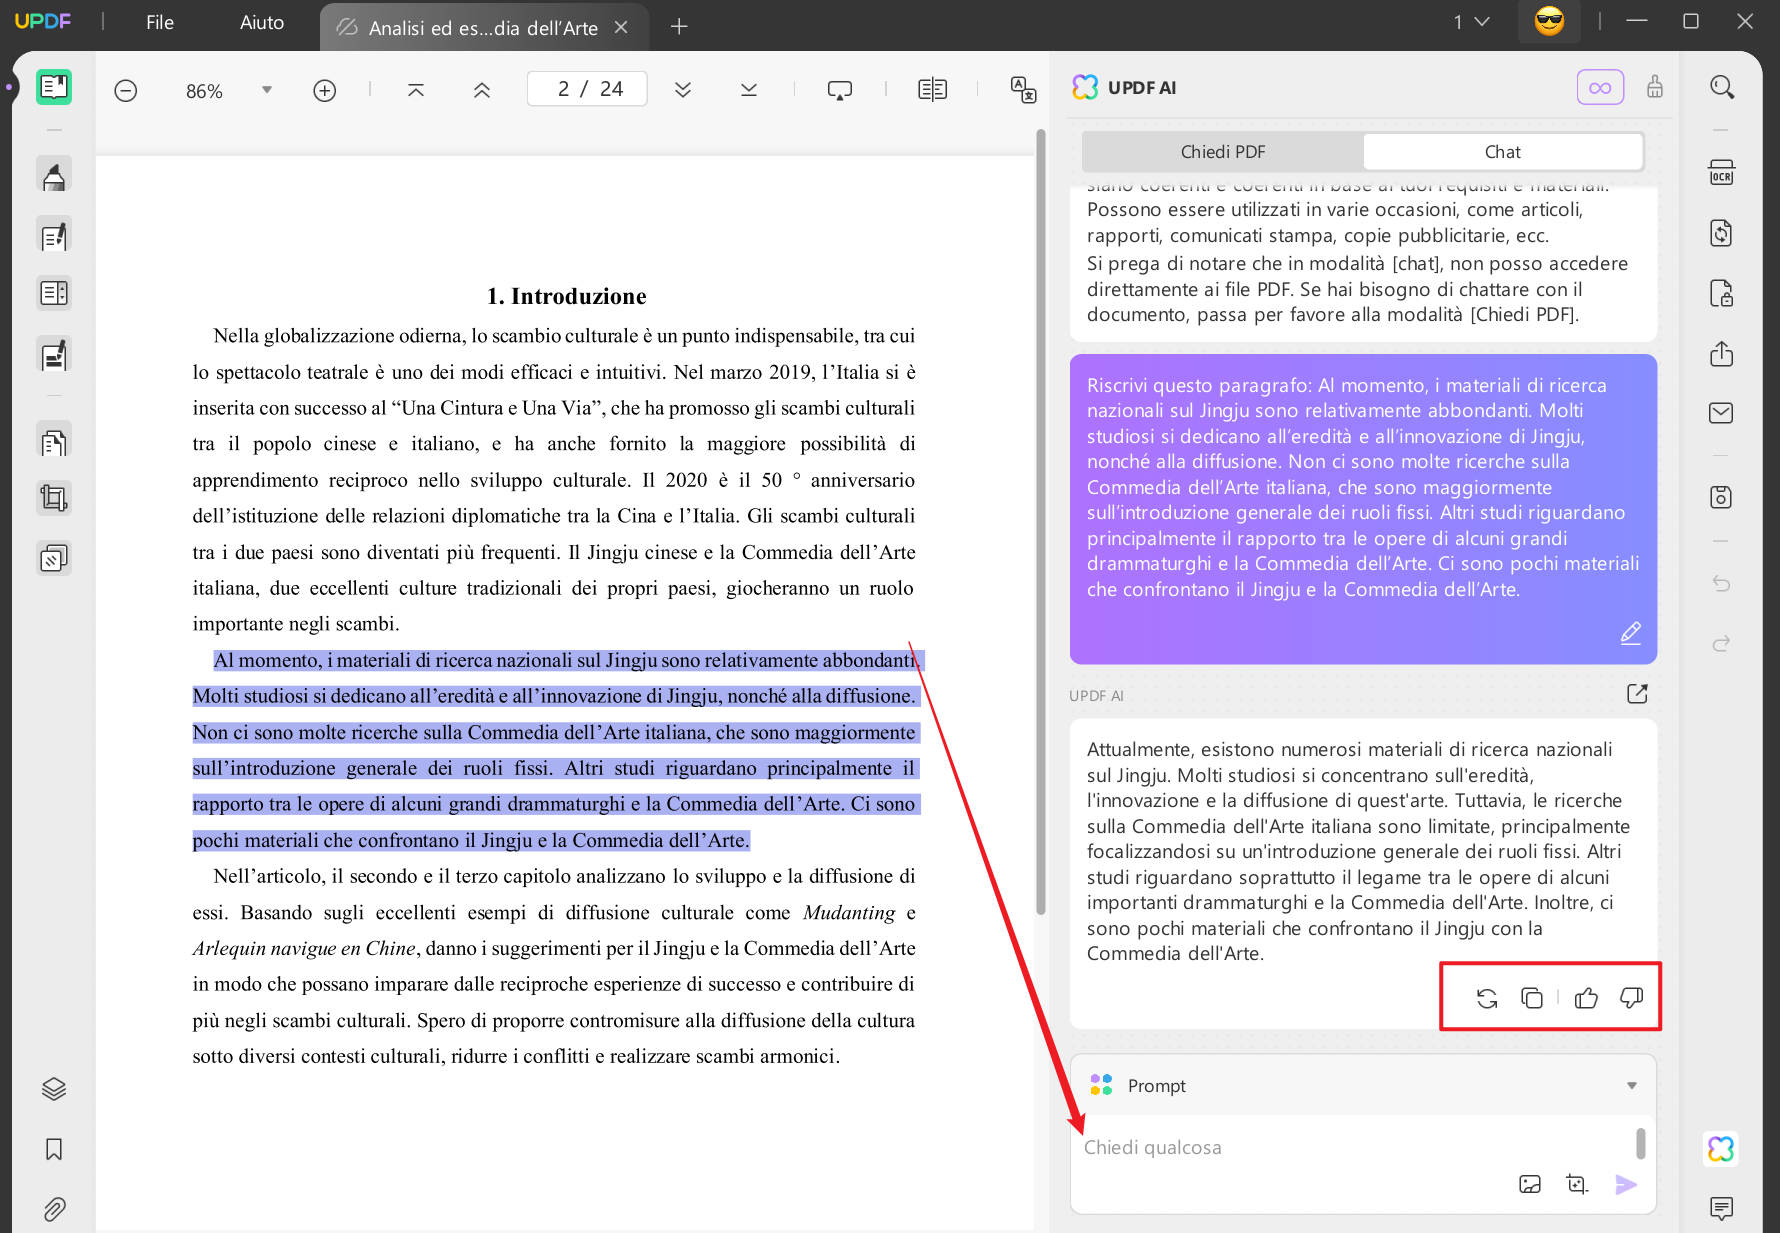
Task: Open the Reader mode icon in left sidebar
Action: [54, 88]
